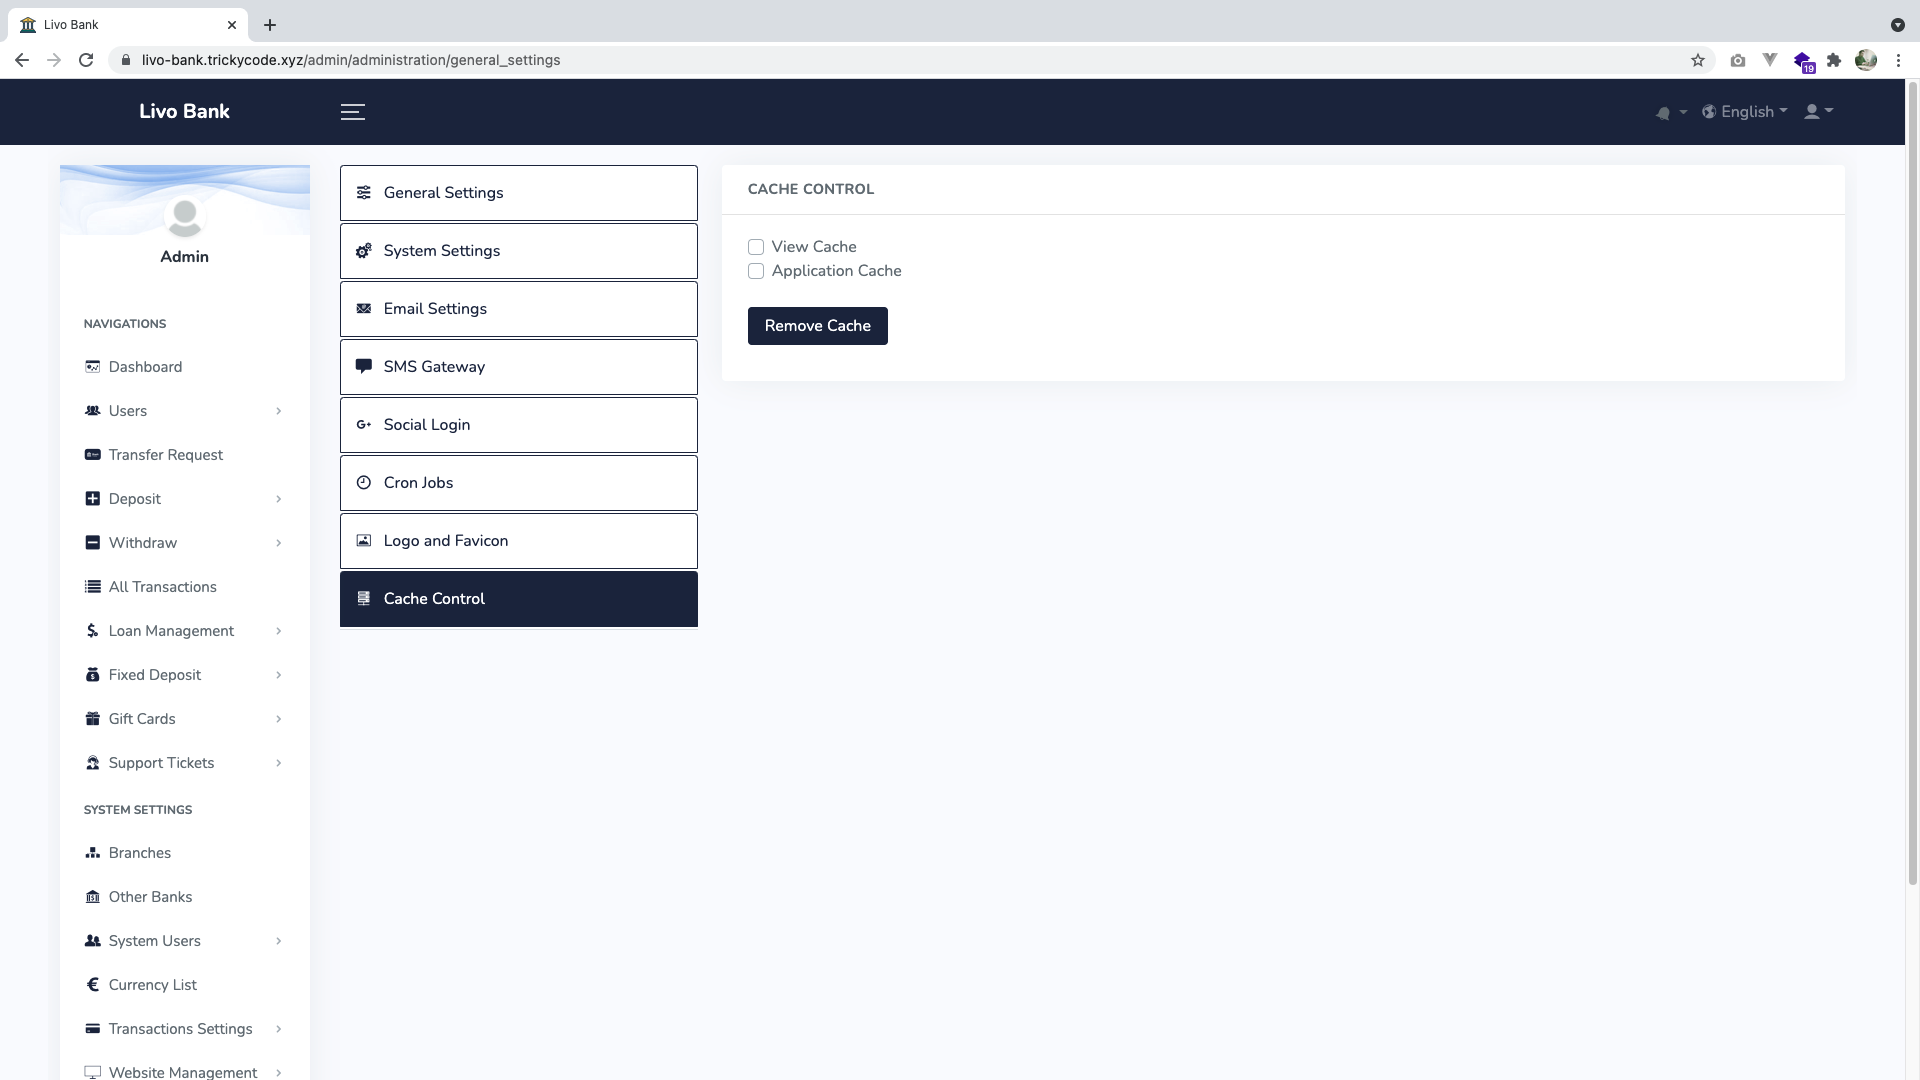Click the Other Banks building icon
1920x1080 pixels.
coord(93,897)
